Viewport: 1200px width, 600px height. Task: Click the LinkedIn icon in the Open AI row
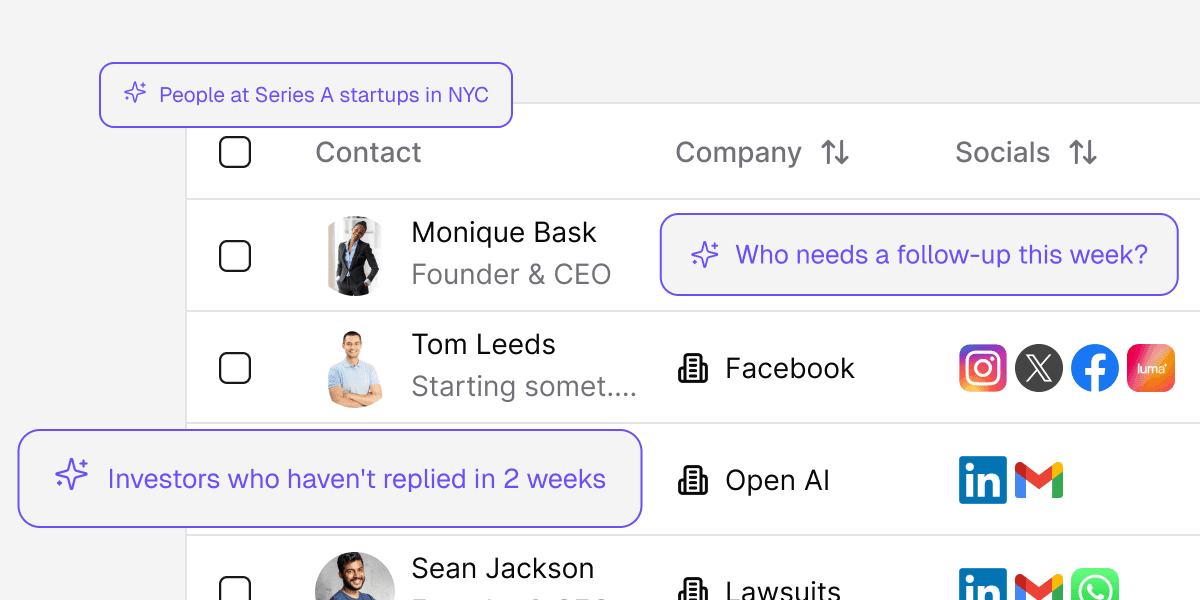(x=983, y=480)
